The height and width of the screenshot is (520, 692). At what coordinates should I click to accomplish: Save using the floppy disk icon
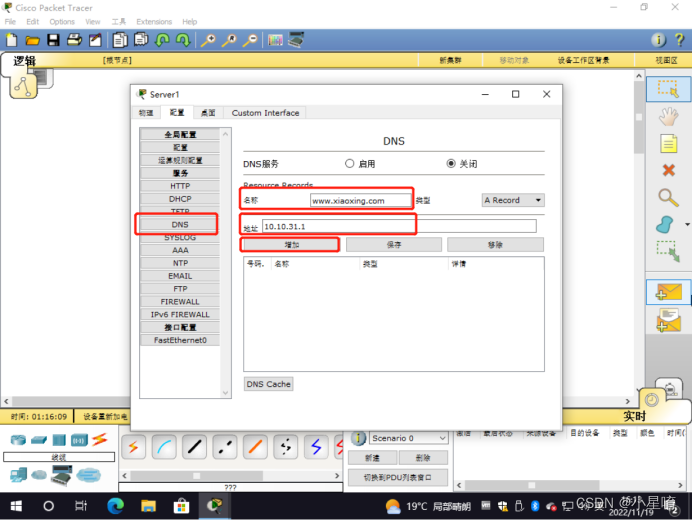point(53,40)
